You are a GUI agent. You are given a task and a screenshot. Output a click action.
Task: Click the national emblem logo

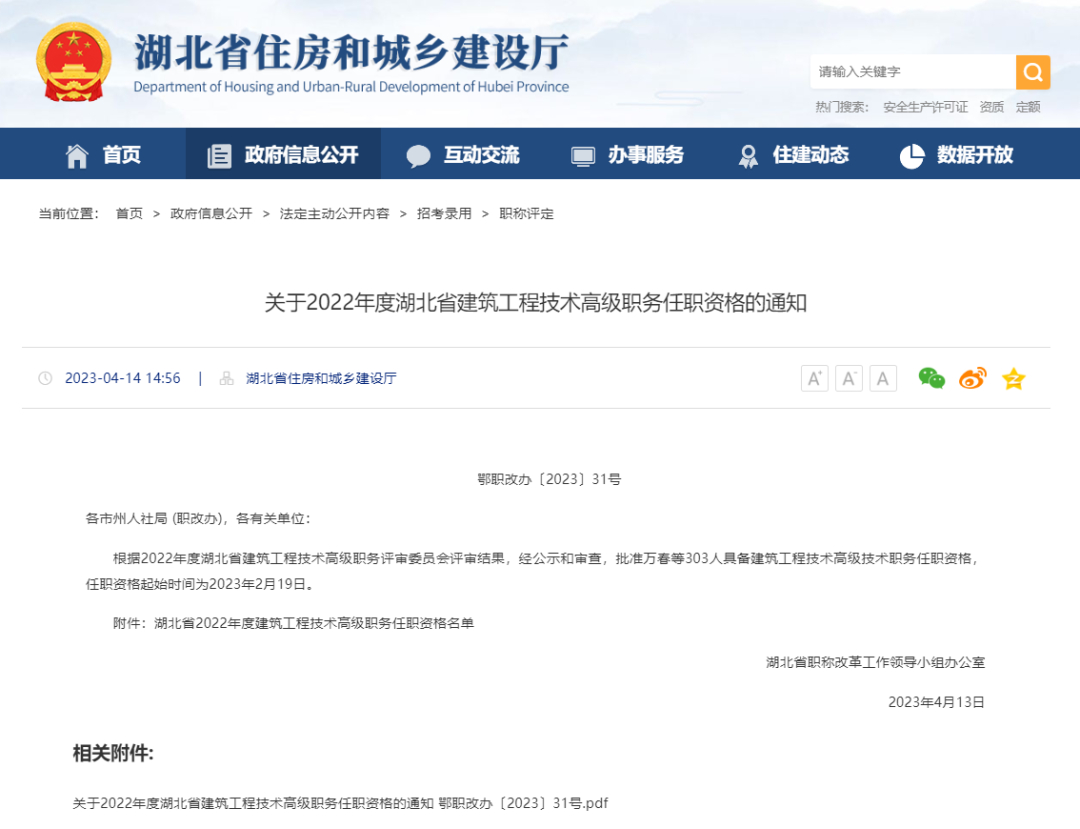click(x=74, y=62)
